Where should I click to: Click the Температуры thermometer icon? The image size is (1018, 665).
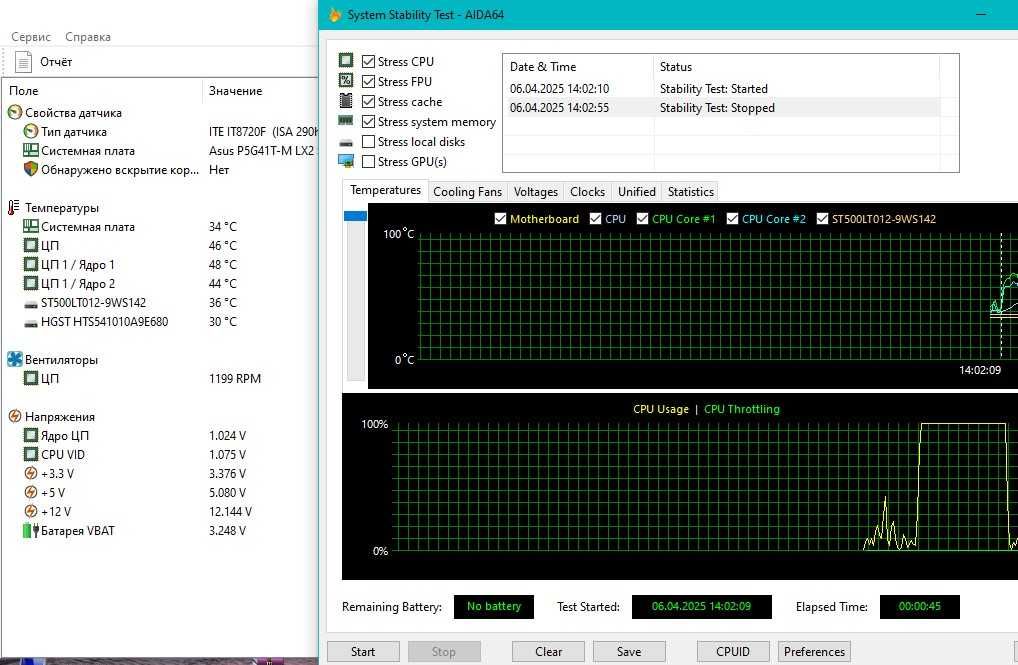coord(14,207)
